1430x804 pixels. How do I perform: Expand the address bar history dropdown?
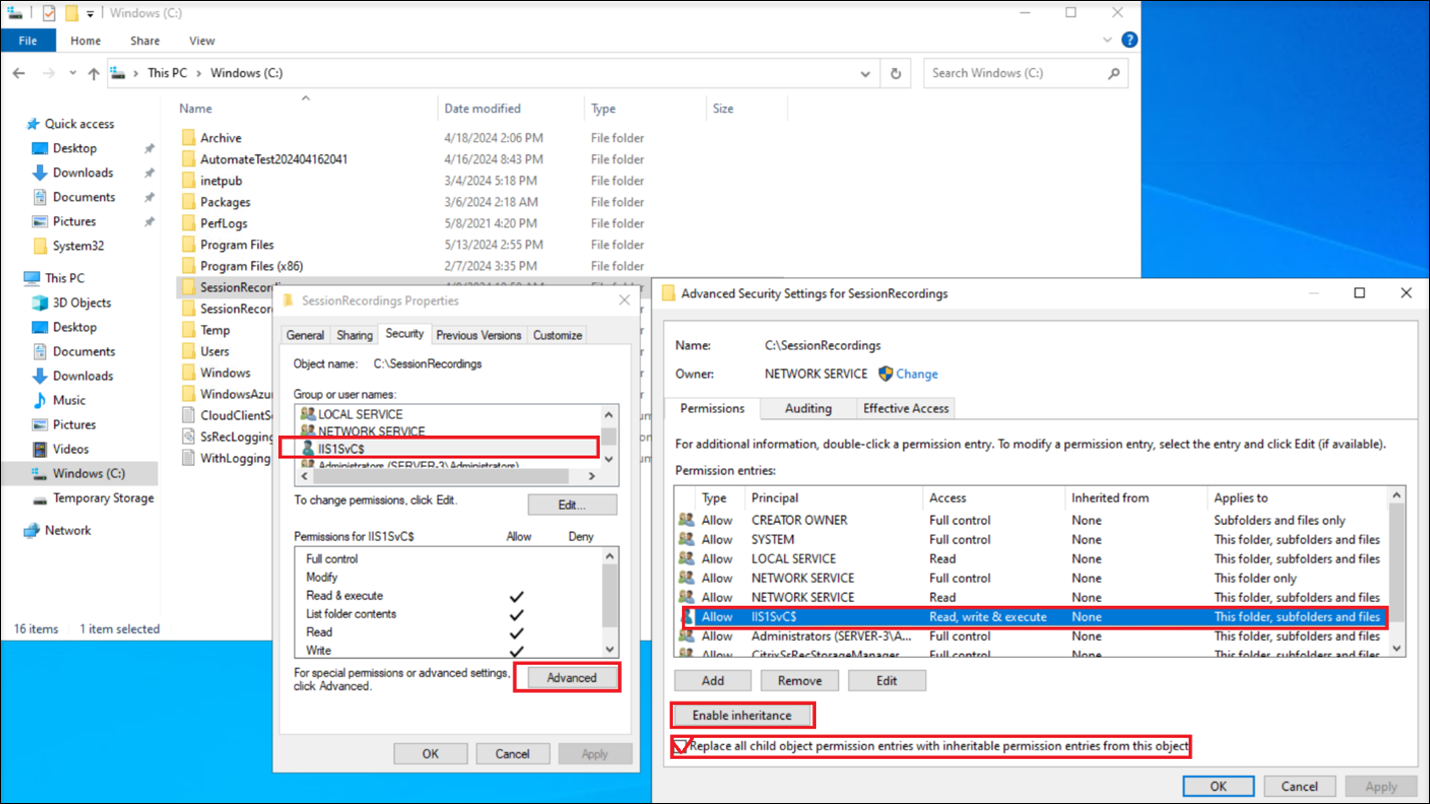tap(865, 73)
